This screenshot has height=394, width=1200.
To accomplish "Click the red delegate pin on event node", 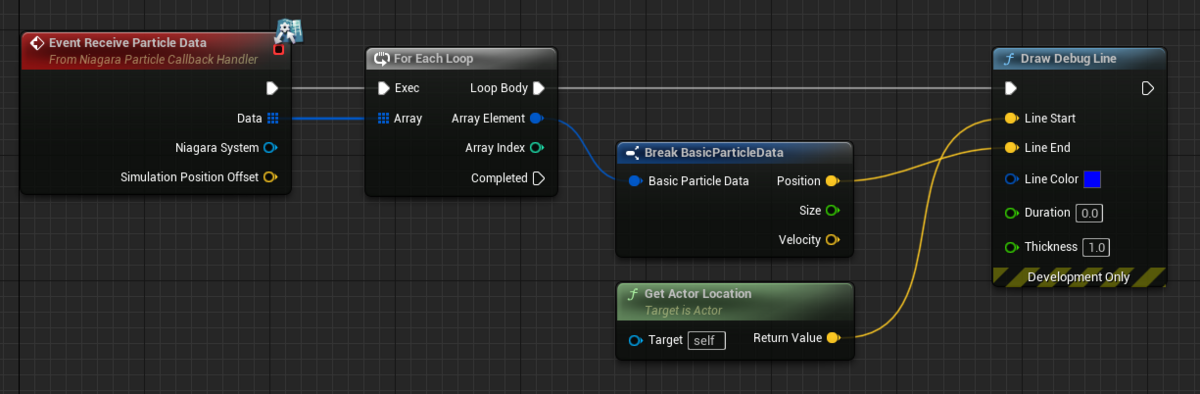I will tap(279, 50).
